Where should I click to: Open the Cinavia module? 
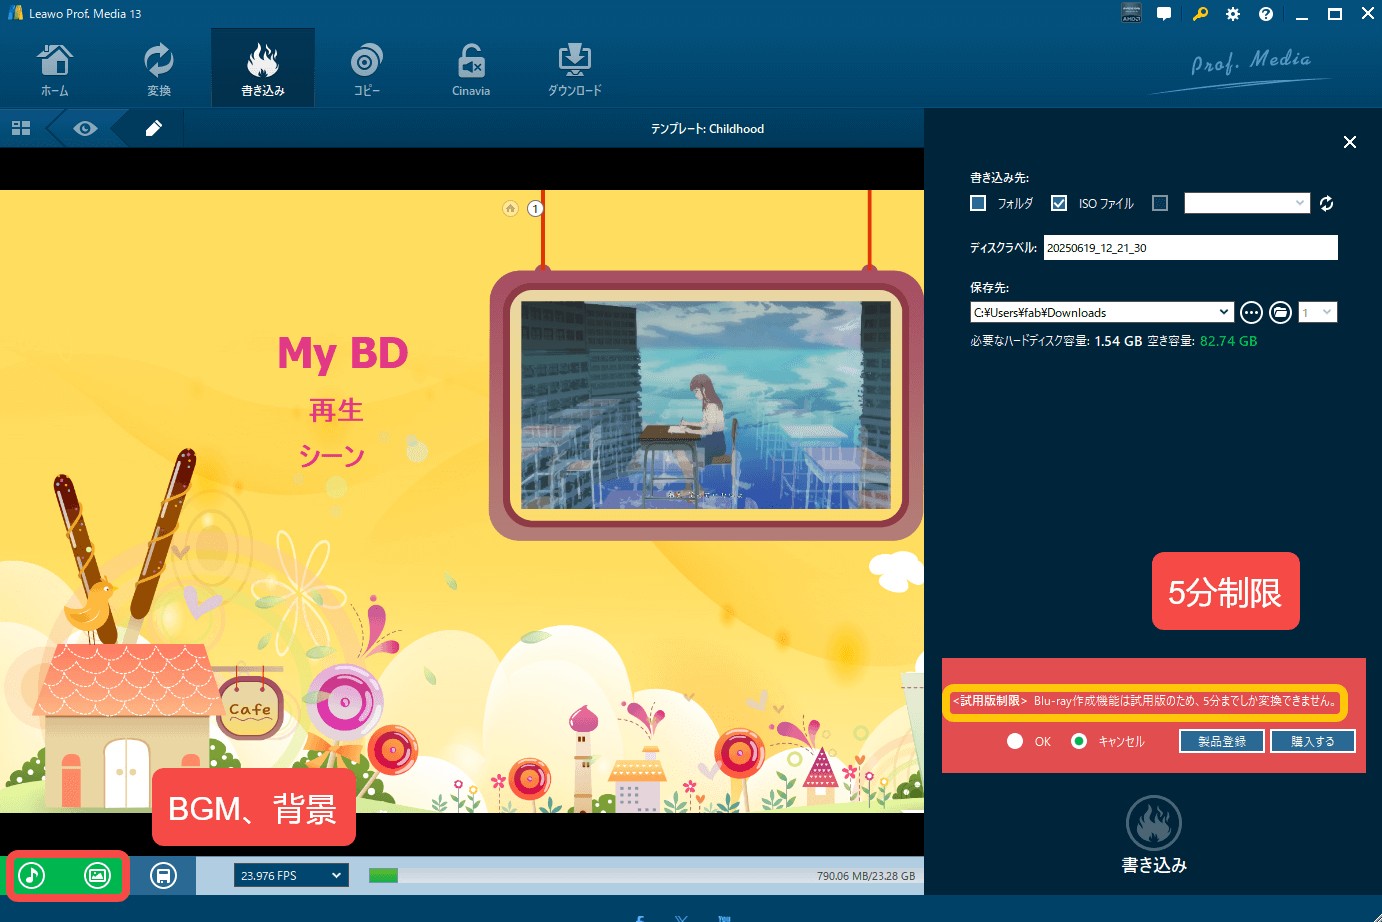pos(471,69)
